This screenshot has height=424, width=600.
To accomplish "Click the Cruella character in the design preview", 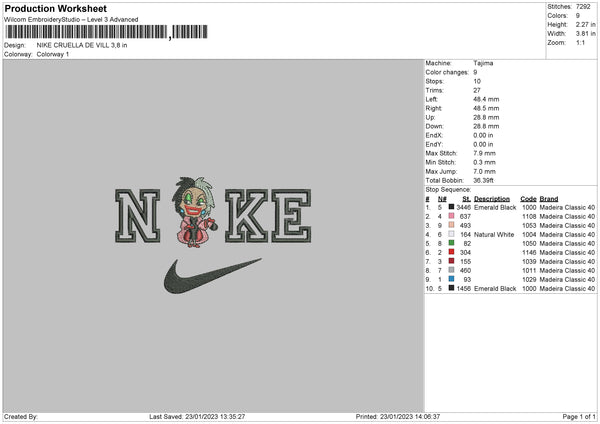I will click(x=194, y=212).
